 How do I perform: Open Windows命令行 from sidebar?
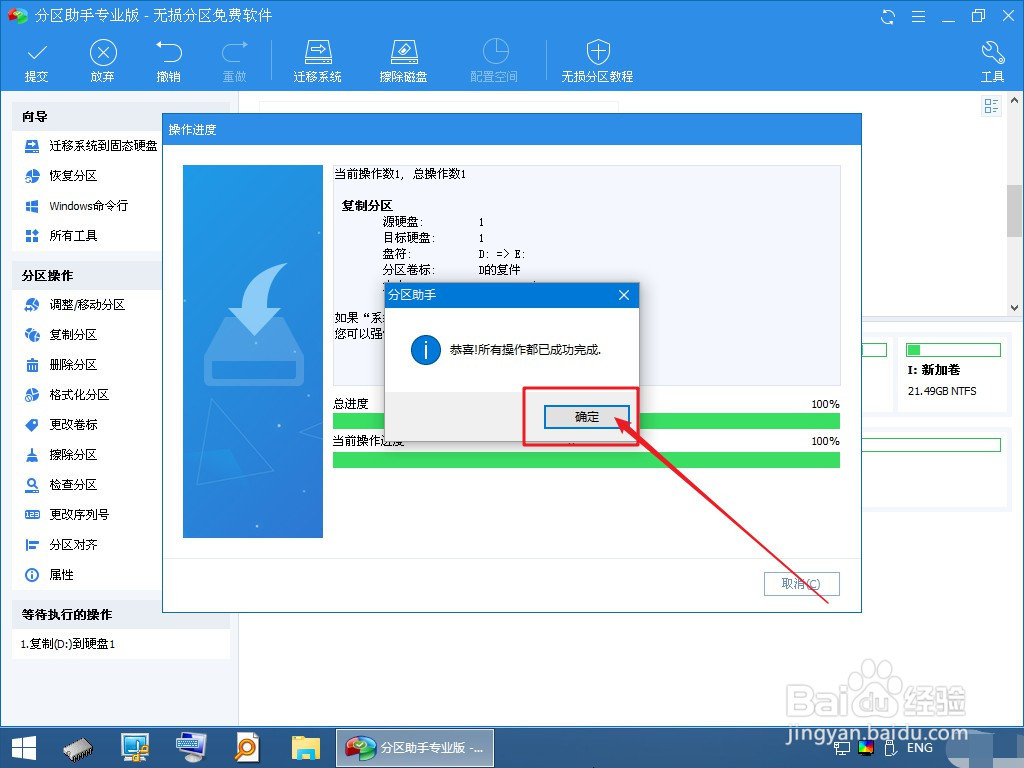tap(76, 206)
